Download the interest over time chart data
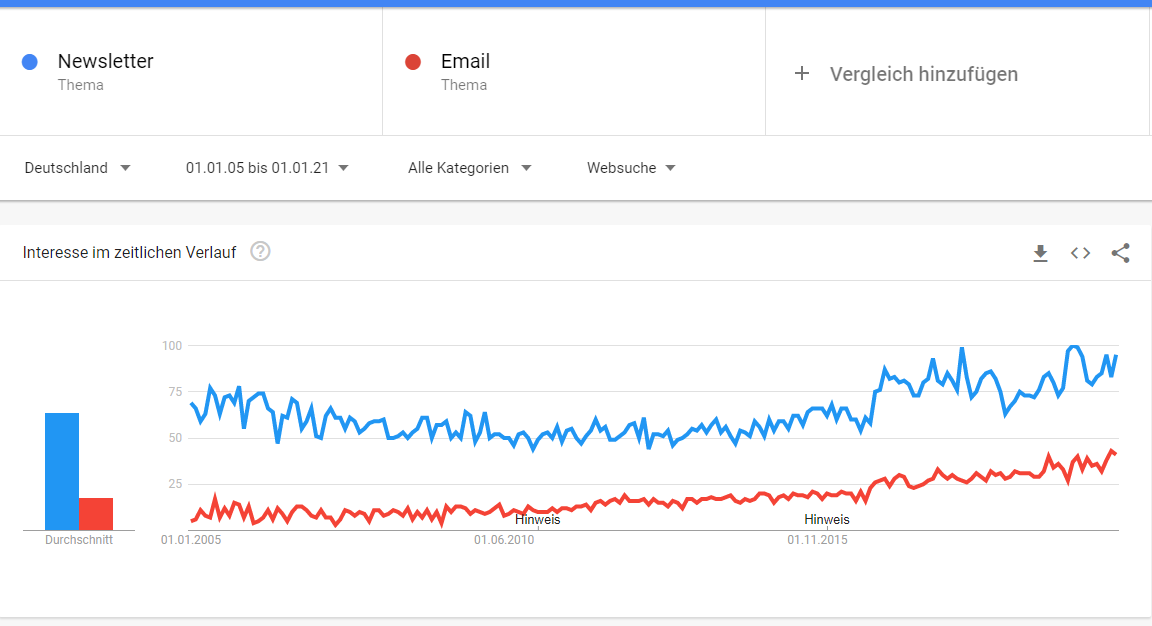This screenshot has height=626, width=1152. click(1040, 253)
